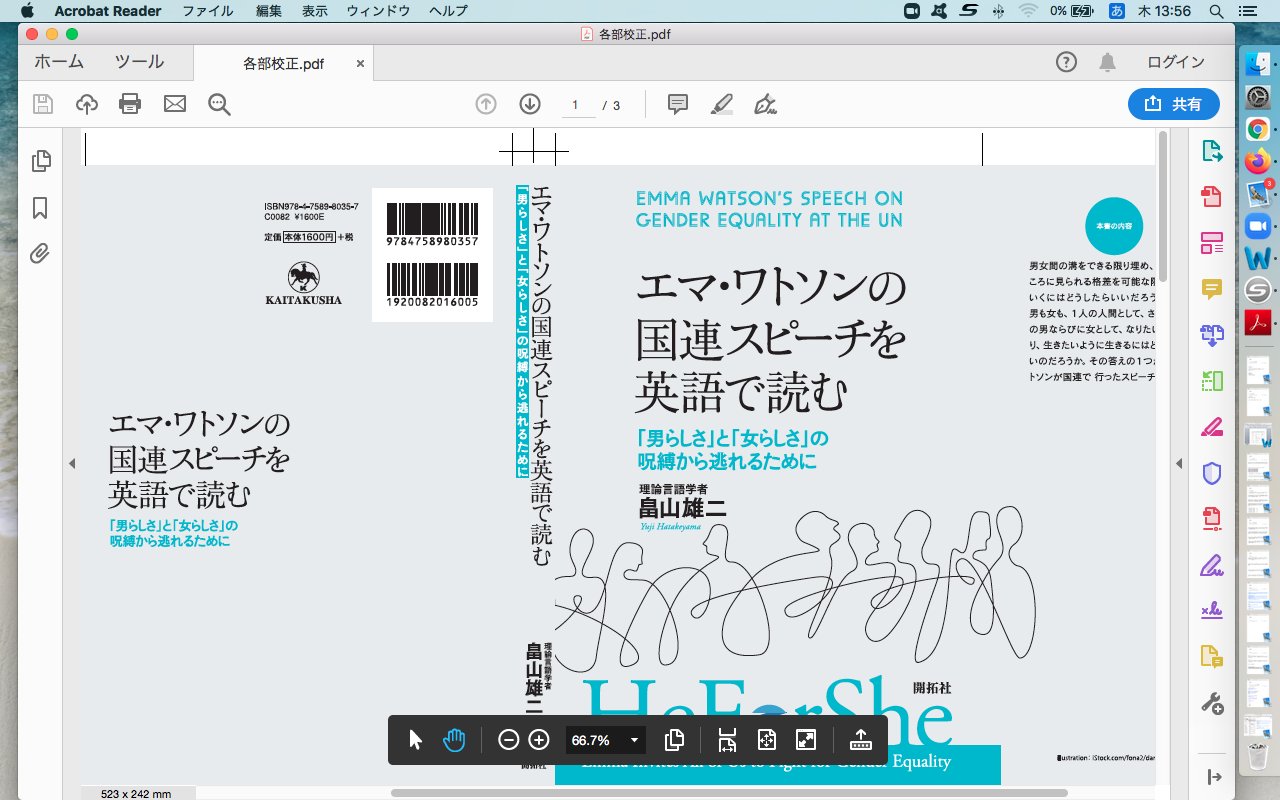Open Combine Files tool in right pane
Viewport: 1280px width, 800px height.
point(1212,335)
